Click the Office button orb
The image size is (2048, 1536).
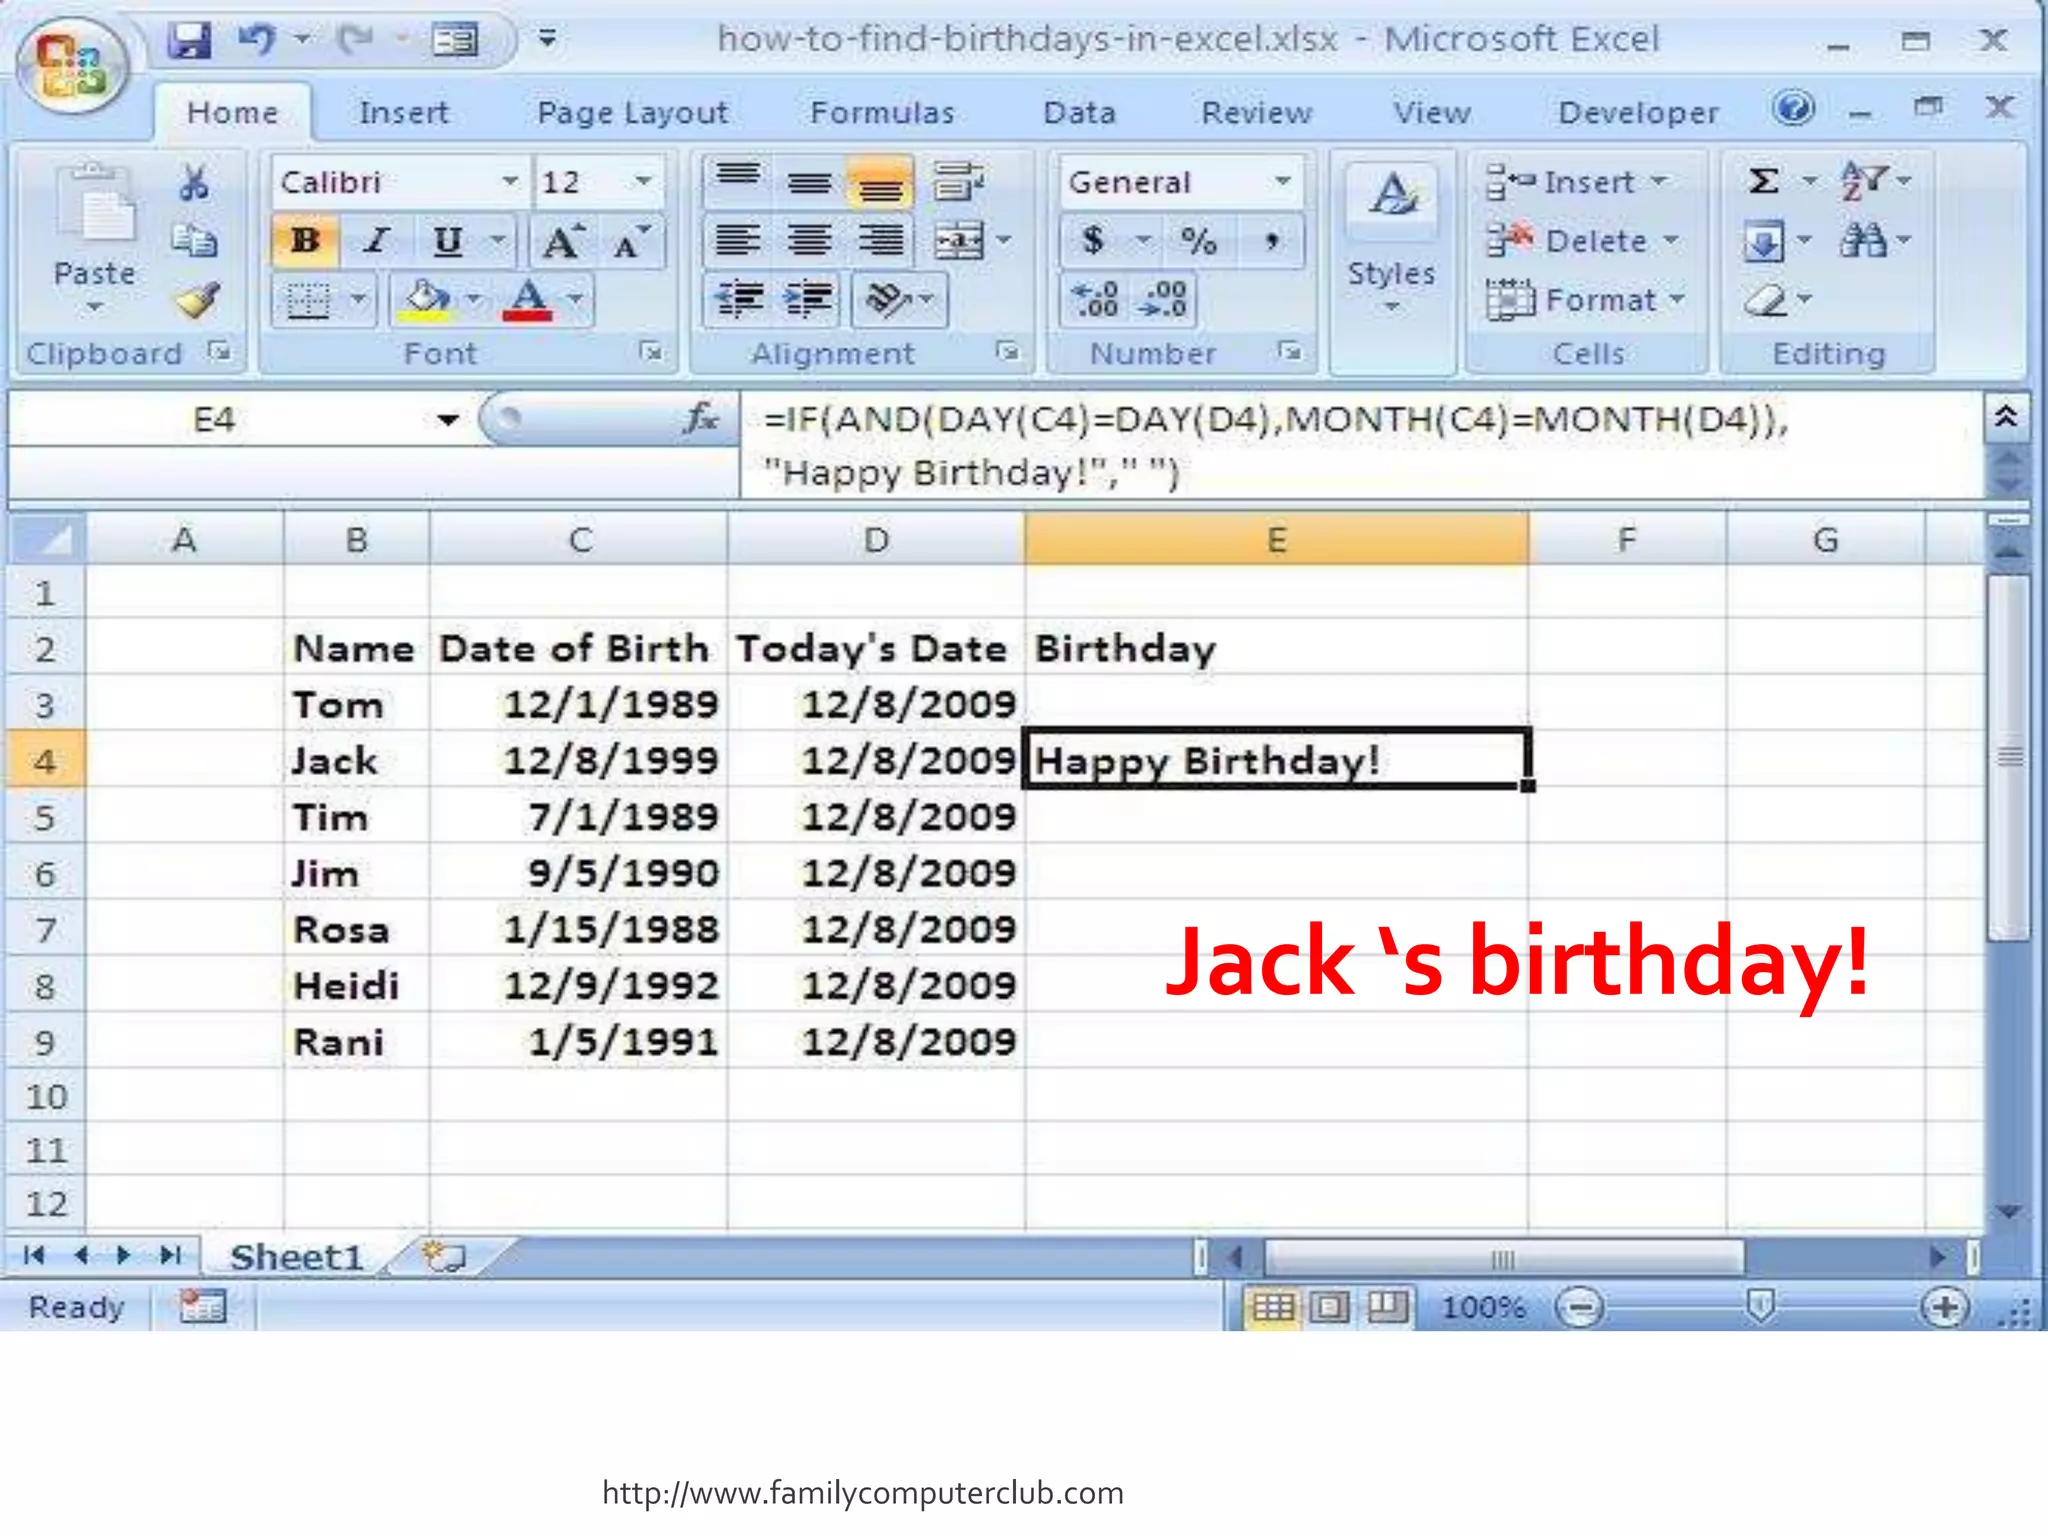pyautogui.click(x=71, y=68)
